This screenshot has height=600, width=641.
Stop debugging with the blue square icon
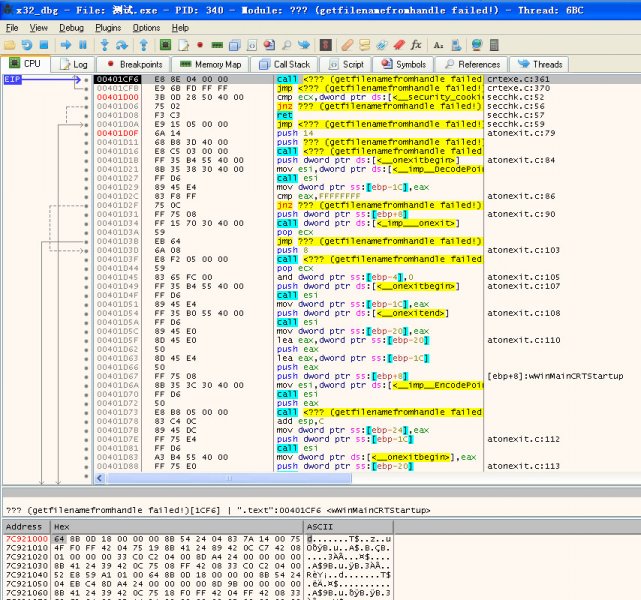tap(44, 45)
